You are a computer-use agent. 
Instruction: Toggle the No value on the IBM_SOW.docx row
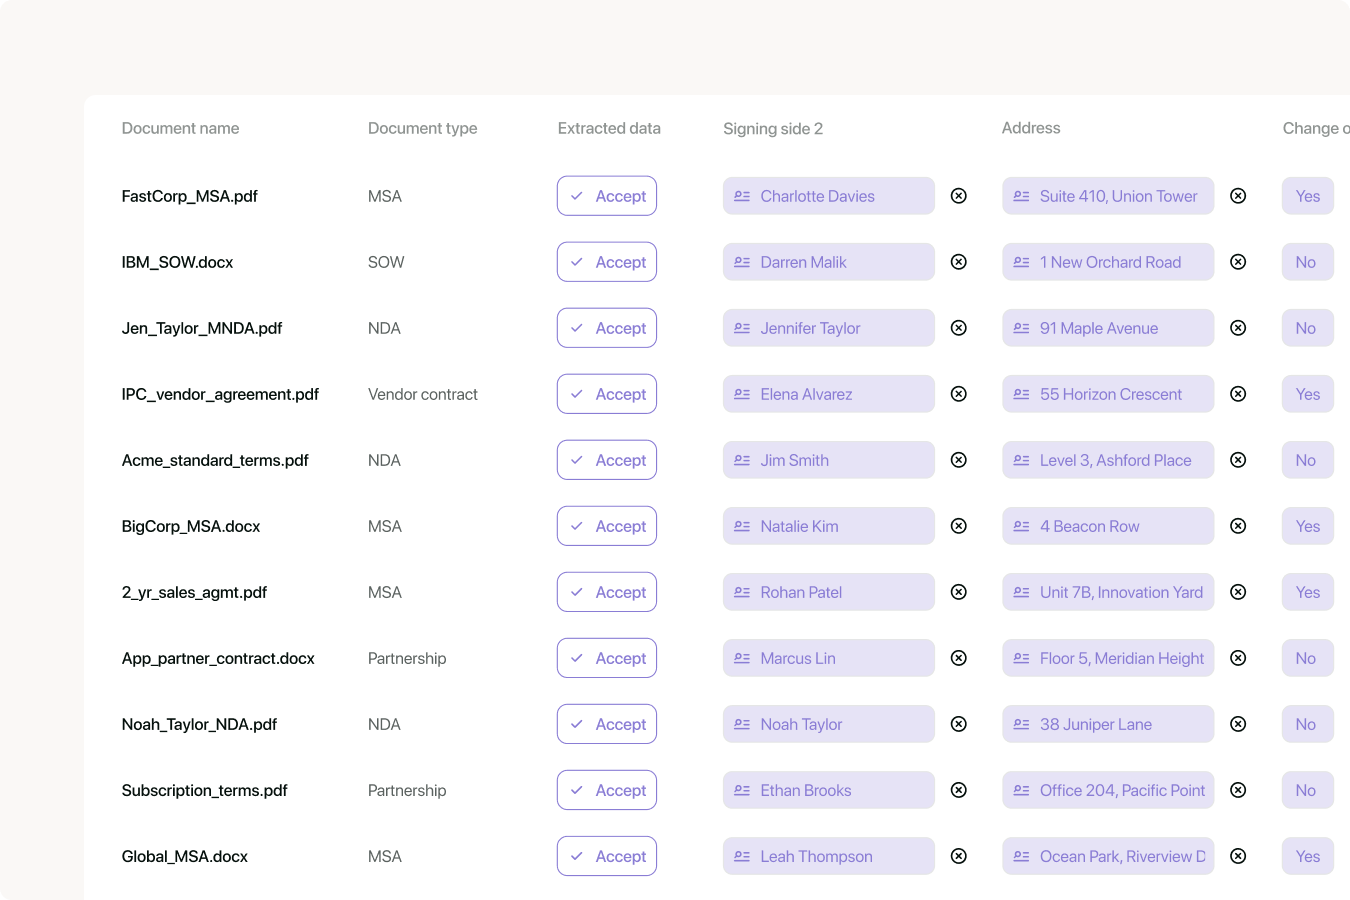click(1306, 262)
